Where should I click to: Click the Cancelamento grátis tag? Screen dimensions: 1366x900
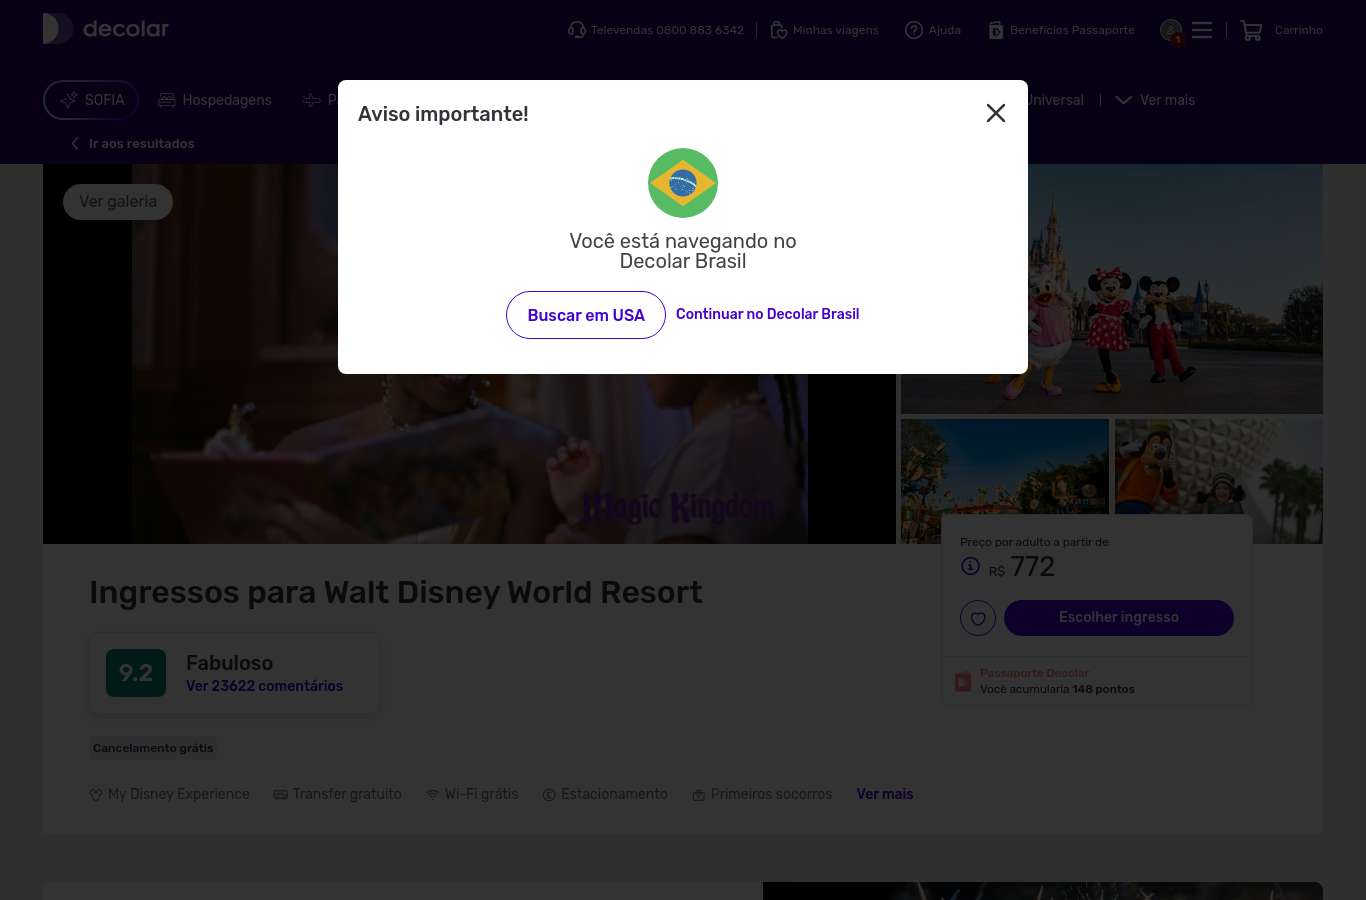coord(153,748)
